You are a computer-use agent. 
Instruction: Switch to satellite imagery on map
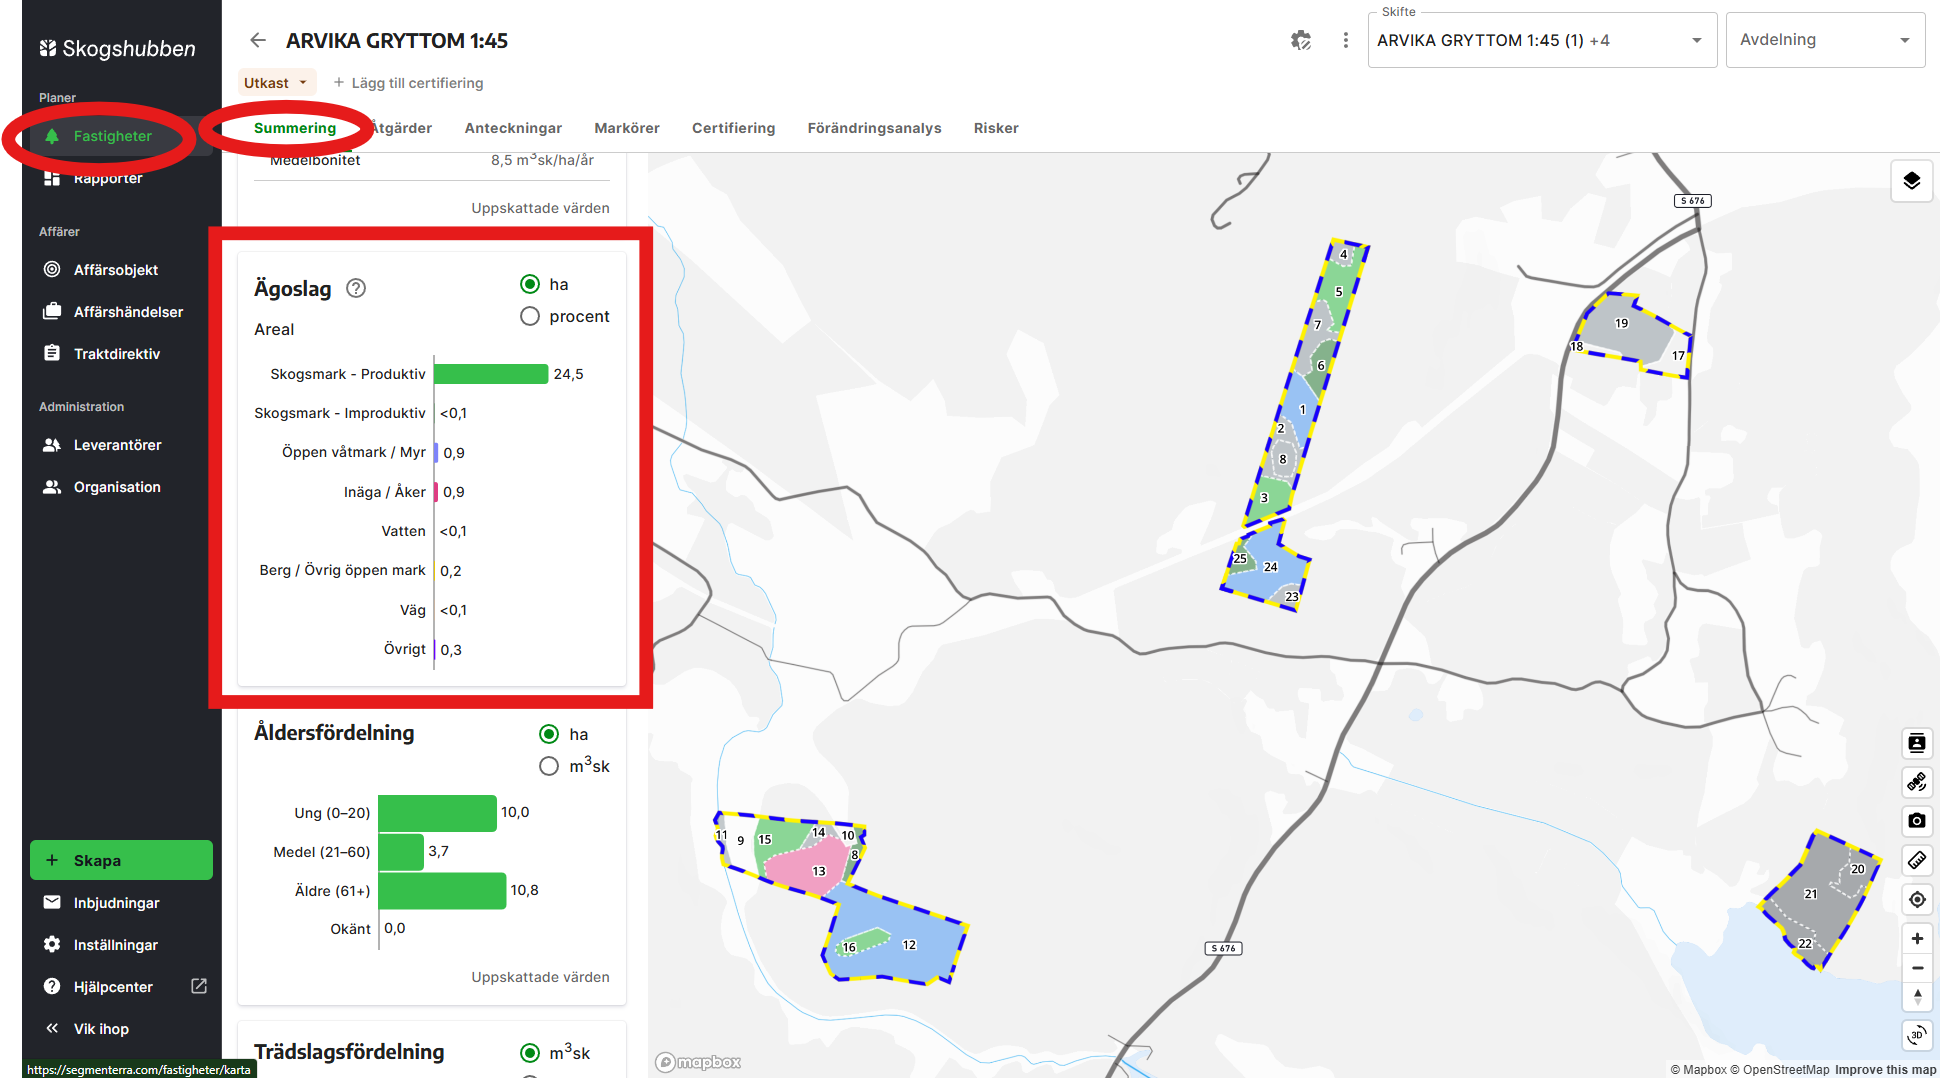click(x=1917, y=782)
